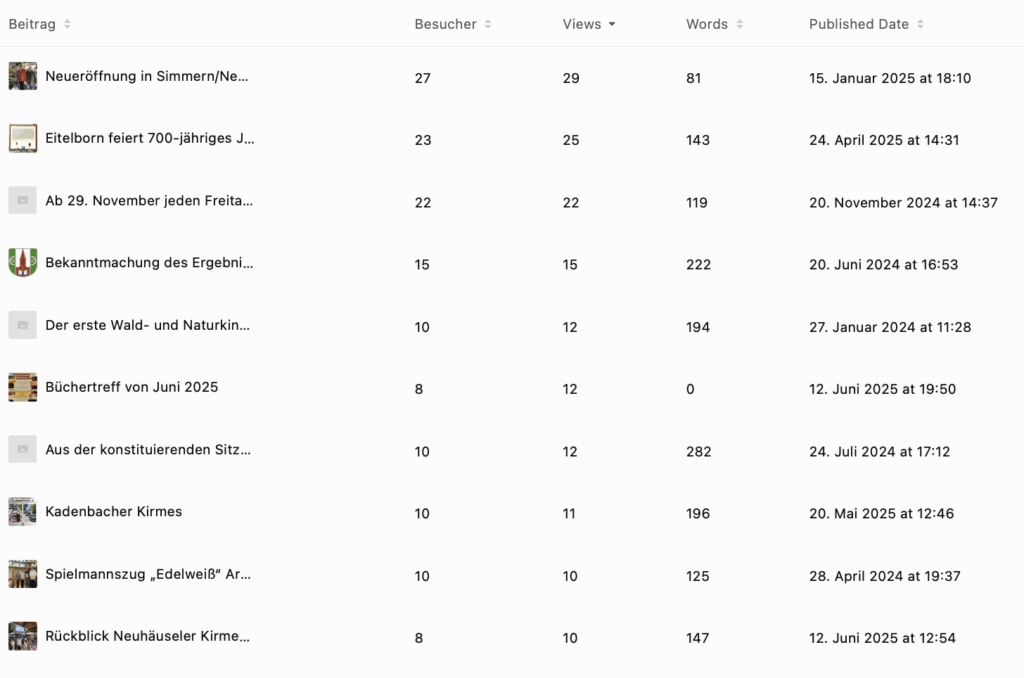Sort the table by Beitrag column
The image size is (1024, 678).
point(67,24)
